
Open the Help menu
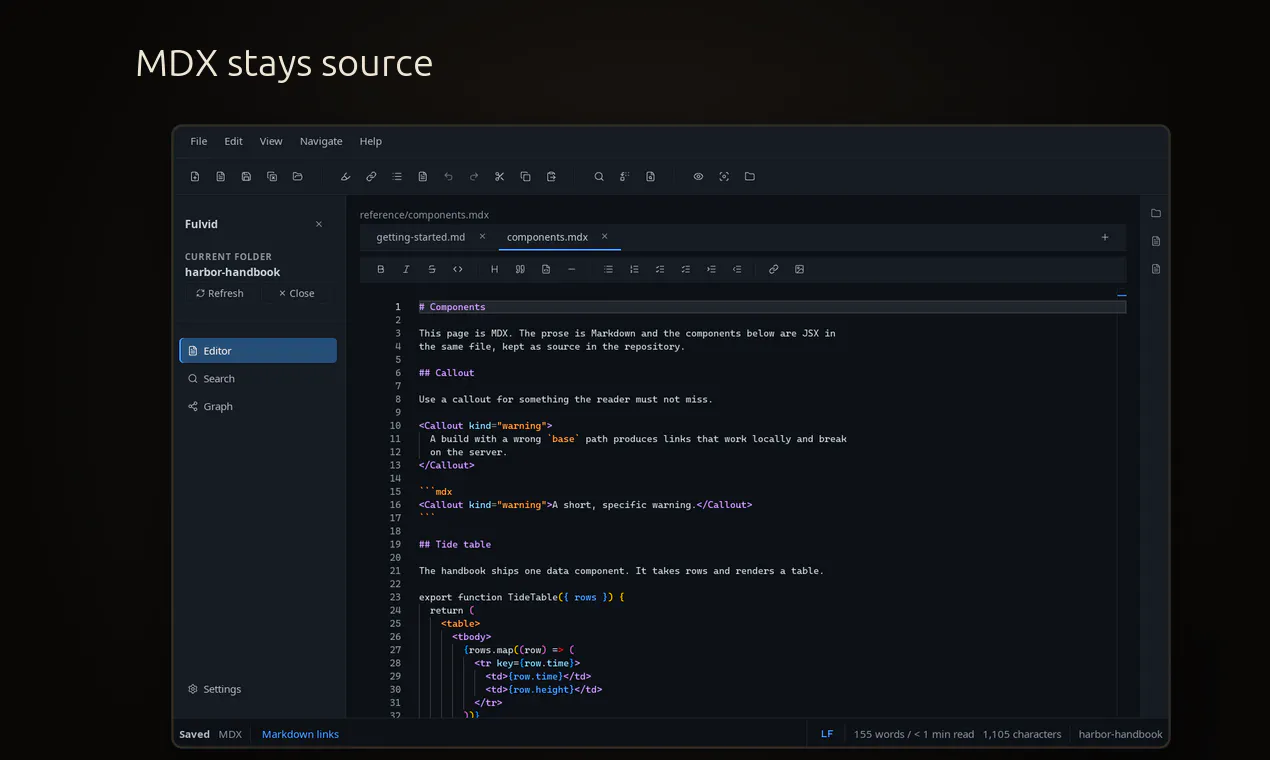[371, 141]
